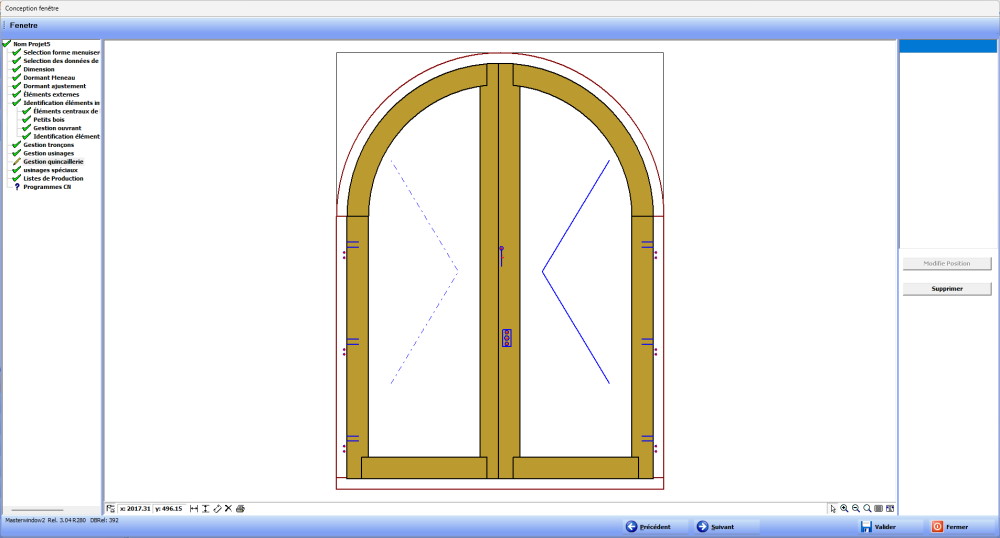Open the Petits bois sub-step
The height and width of the screenshot is (538, 1000).
(x=49, y=119)
